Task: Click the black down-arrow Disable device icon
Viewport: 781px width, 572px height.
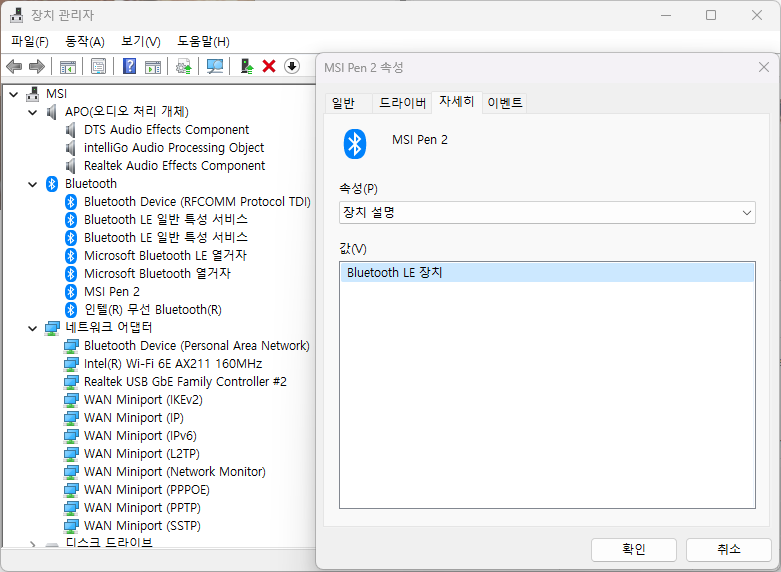Action: click(292, 66)
